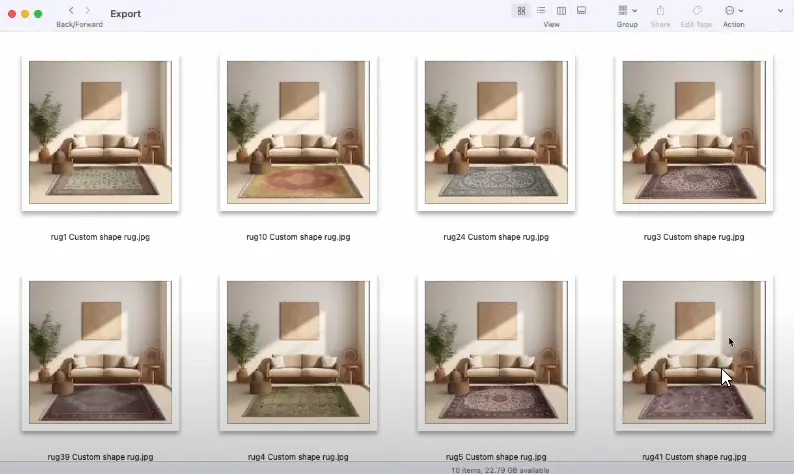Click the green zoom window button

tap(38, 14)
